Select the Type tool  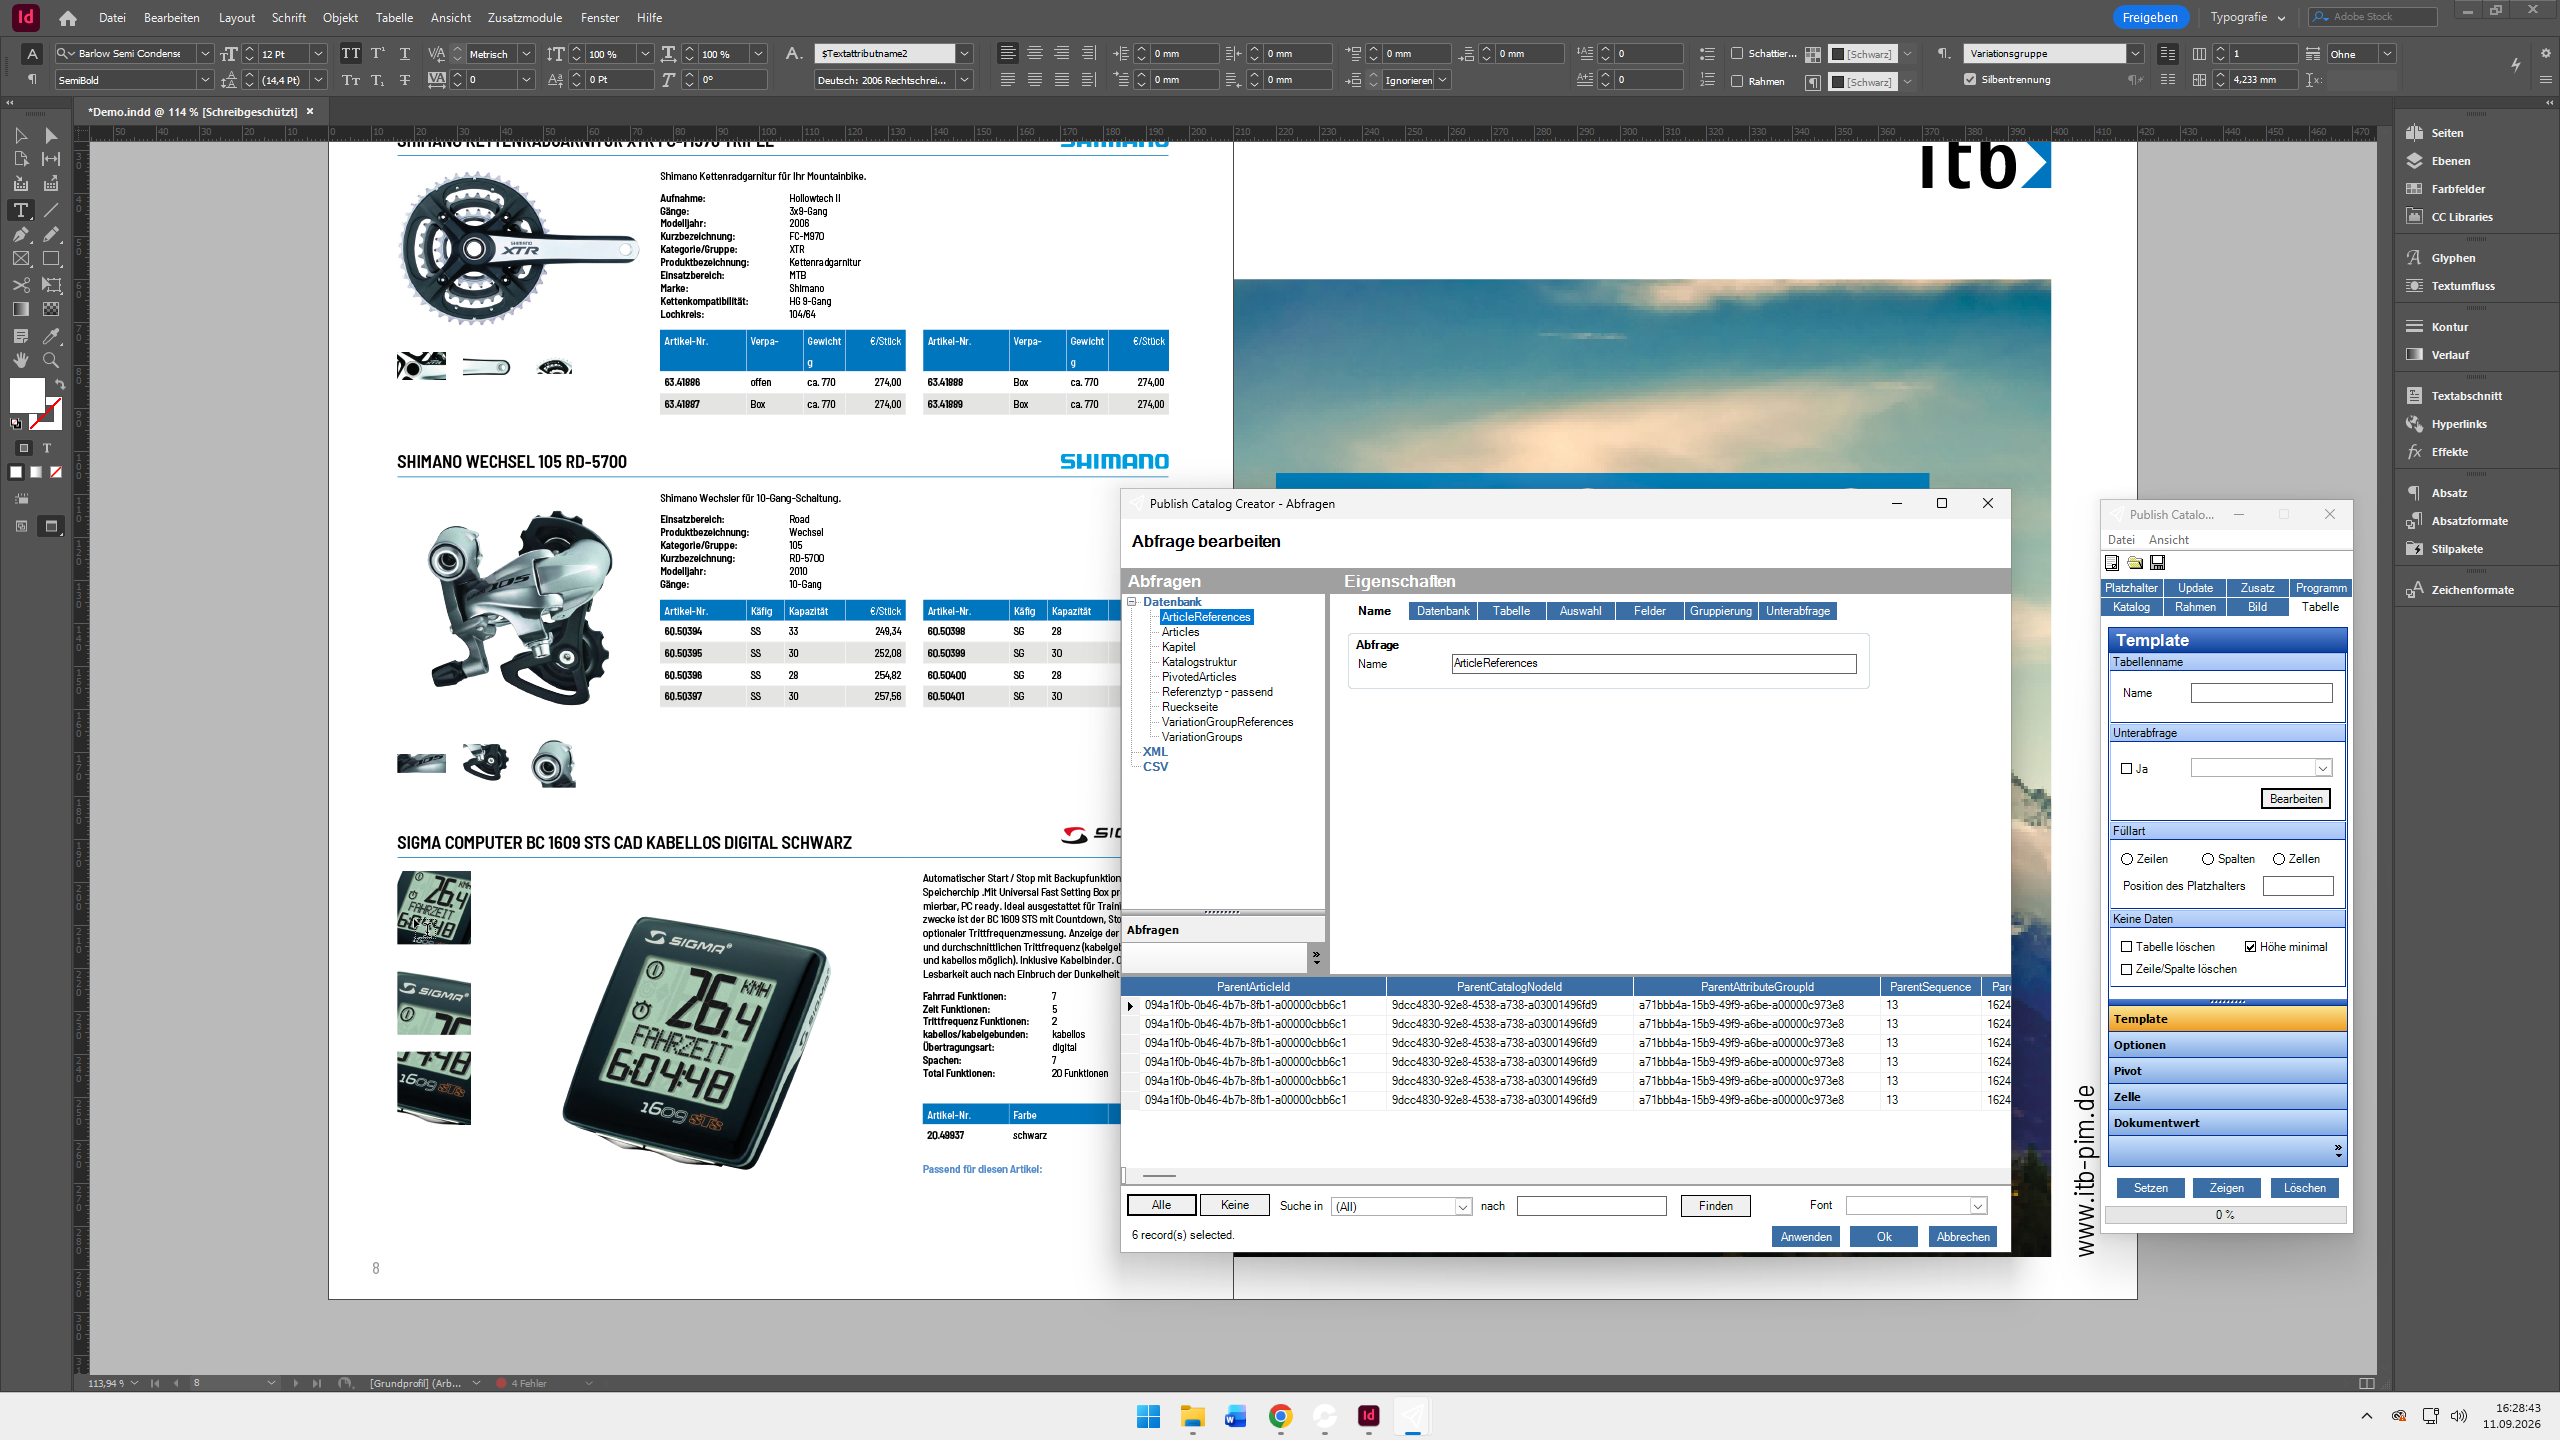[x=21, y=210]
